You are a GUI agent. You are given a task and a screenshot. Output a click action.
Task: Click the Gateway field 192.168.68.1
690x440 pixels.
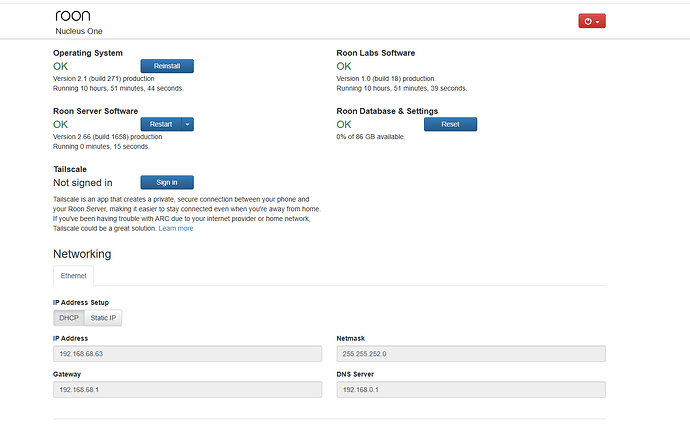[x=187, y=390]
